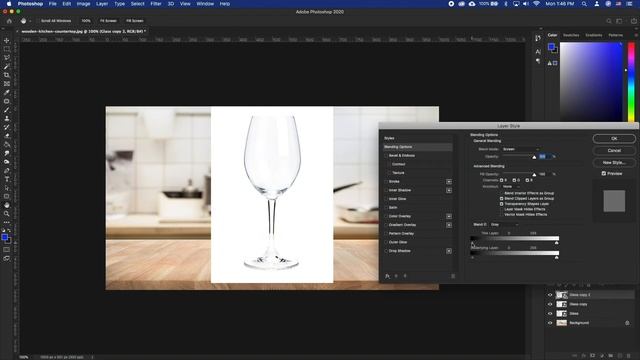Hide the Glass copy 2 layer
Screen dimensions: 640x360
point(550,295)
